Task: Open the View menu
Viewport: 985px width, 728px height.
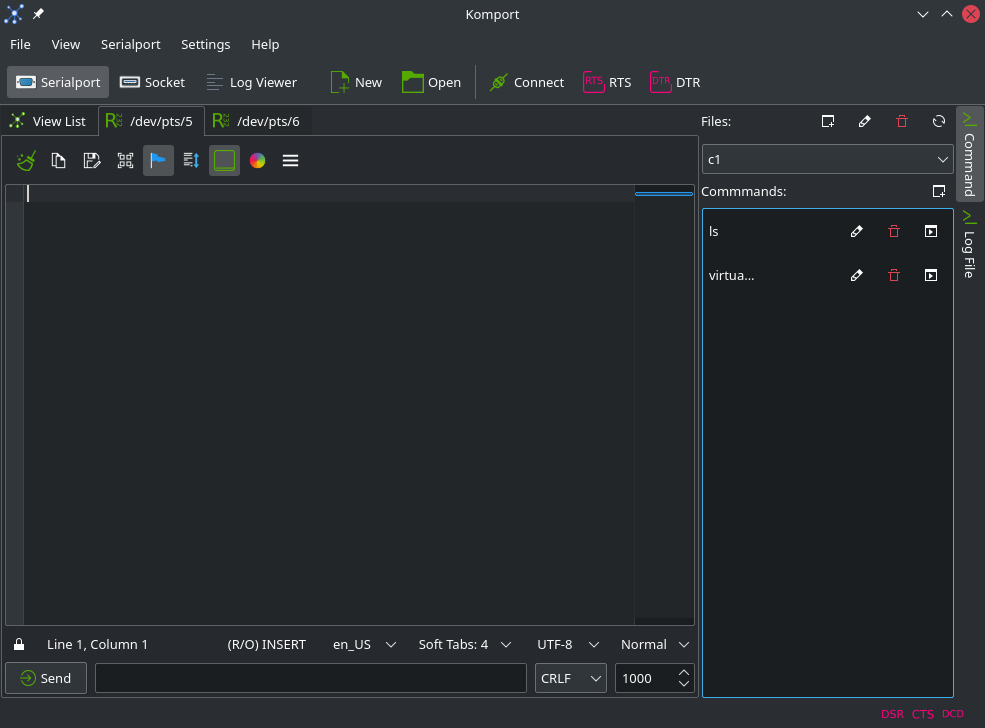Action: tap(66, 45)
